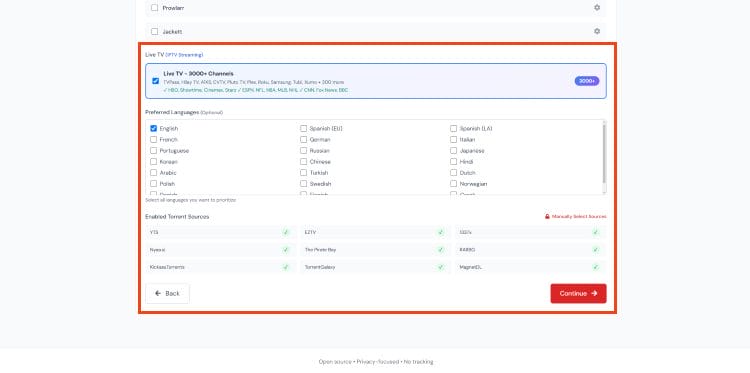This screenshot has width=750, height=373.
Task: Check the Dutch checkbox
Action: pos(453,173)
